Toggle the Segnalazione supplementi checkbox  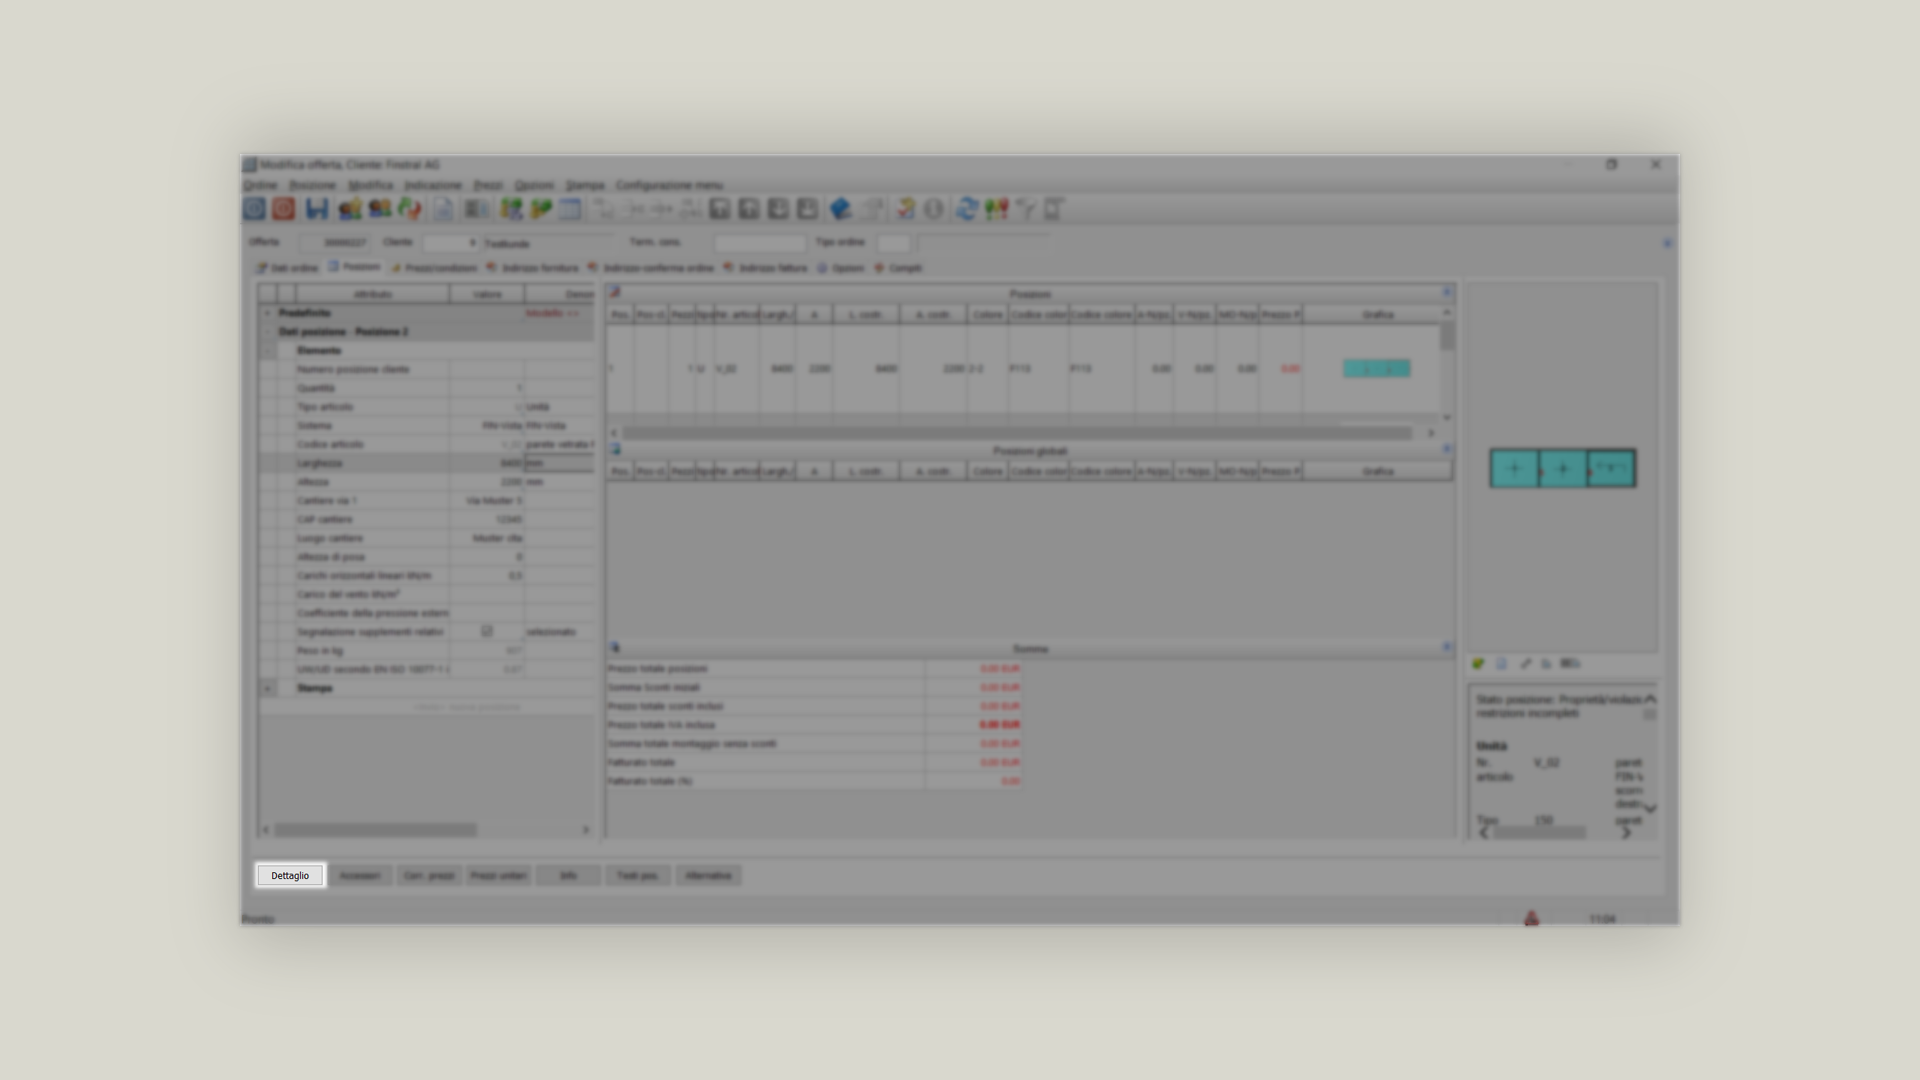tap(487, 632)
